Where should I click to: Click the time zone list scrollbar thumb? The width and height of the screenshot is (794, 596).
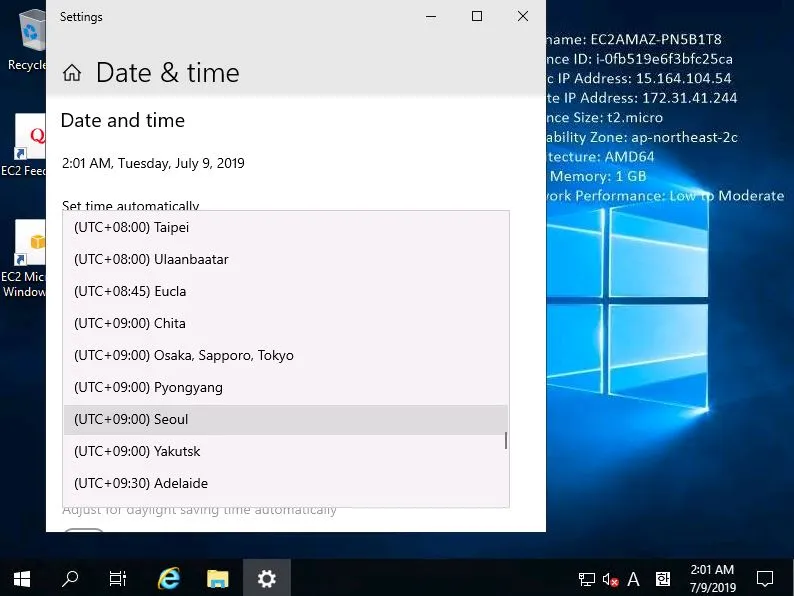tap(506, 441)
